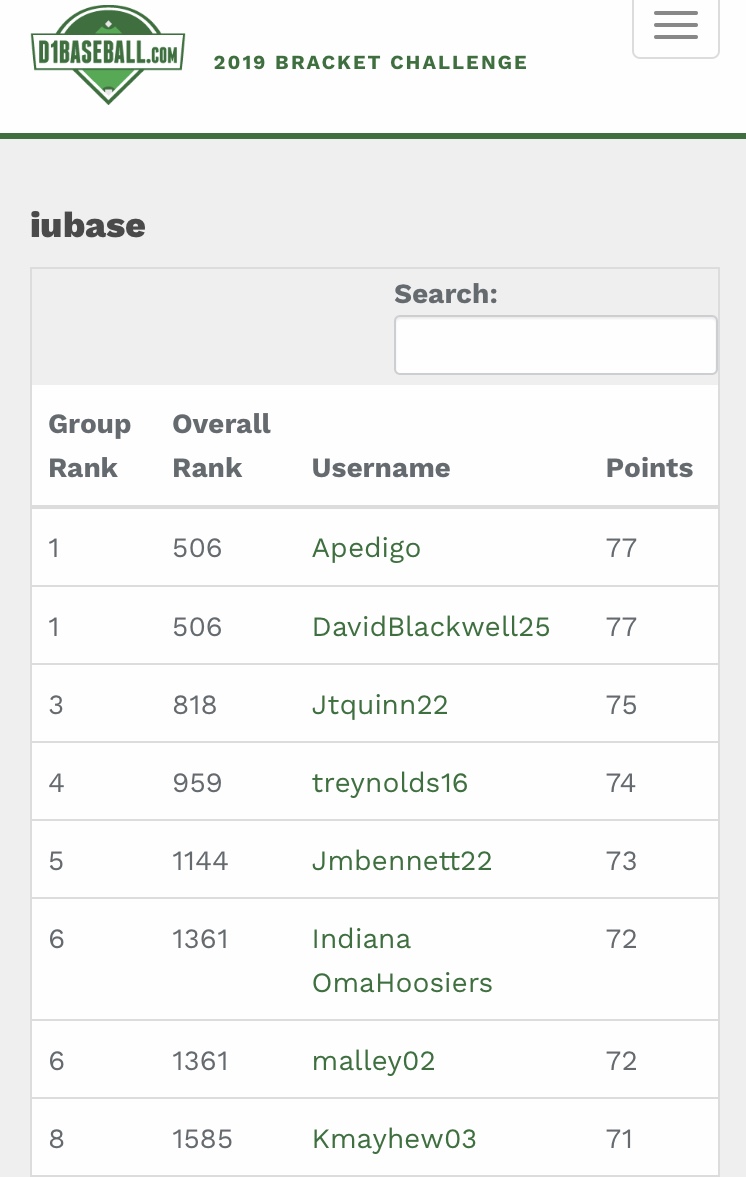The image size is (746, 1177).
Task: Click the Search input field
Action: [555, 344]
